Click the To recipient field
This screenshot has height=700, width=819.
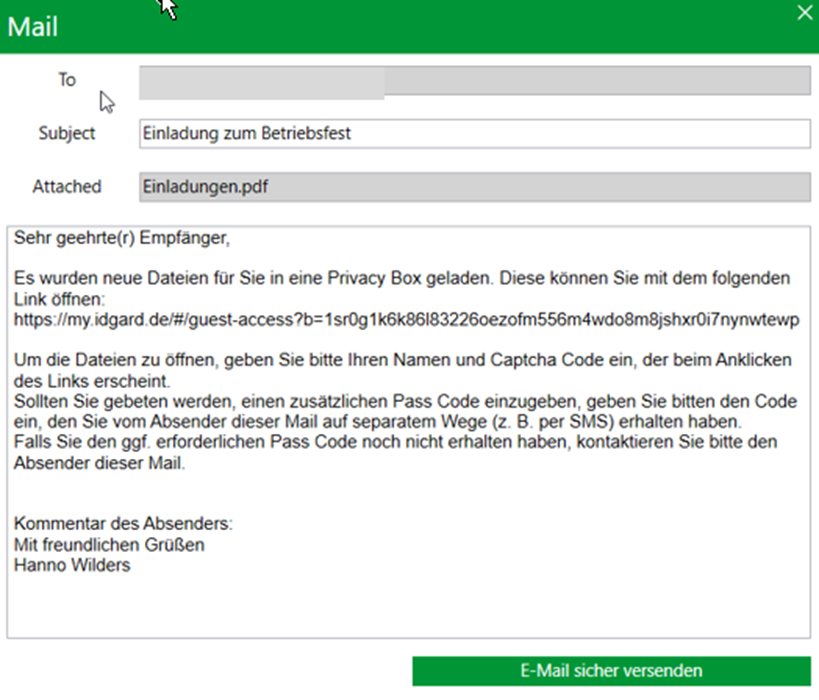(x=474, y=82)
